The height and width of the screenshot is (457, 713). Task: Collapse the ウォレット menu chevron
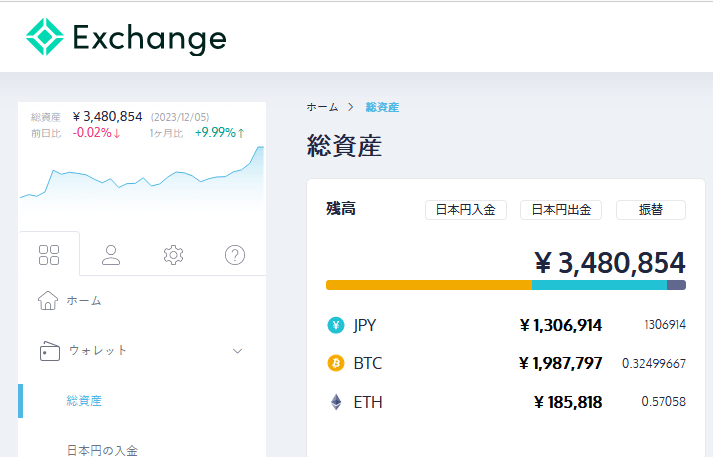pos(237,351)
